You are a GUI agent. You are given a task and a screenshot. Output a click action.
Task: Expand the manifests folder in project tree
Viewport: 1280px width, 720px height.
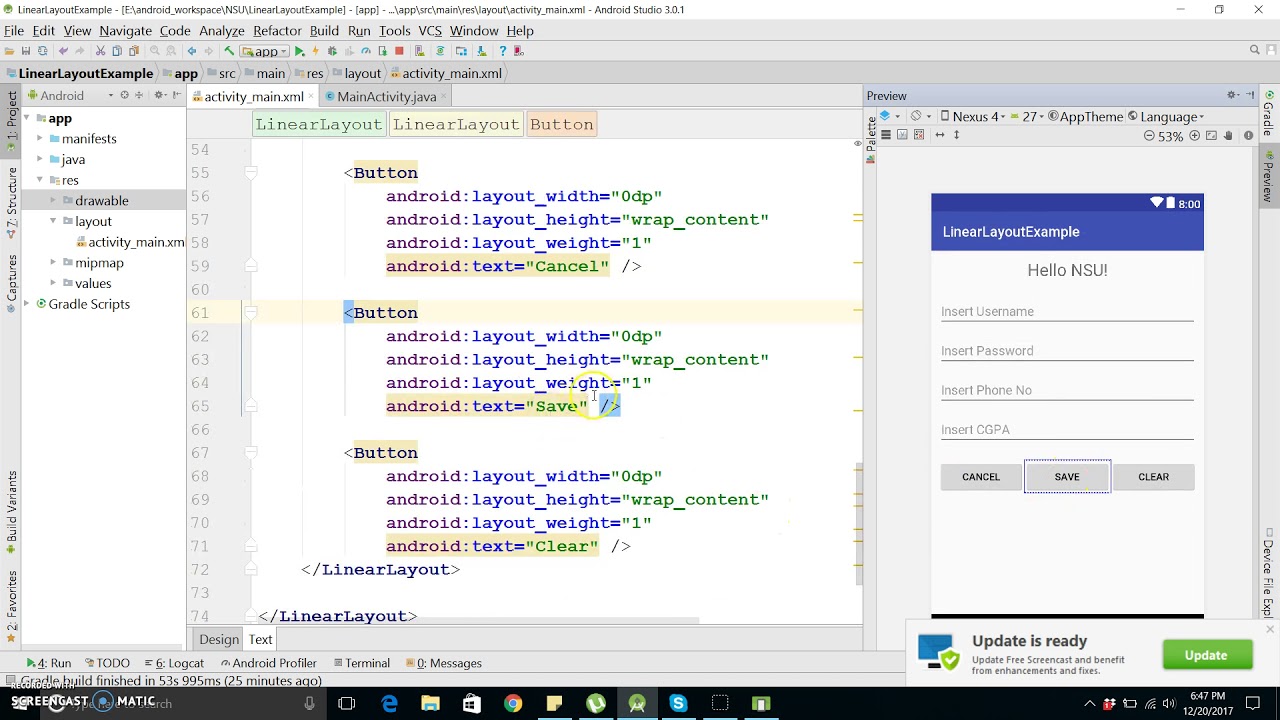tap(40, 139)
